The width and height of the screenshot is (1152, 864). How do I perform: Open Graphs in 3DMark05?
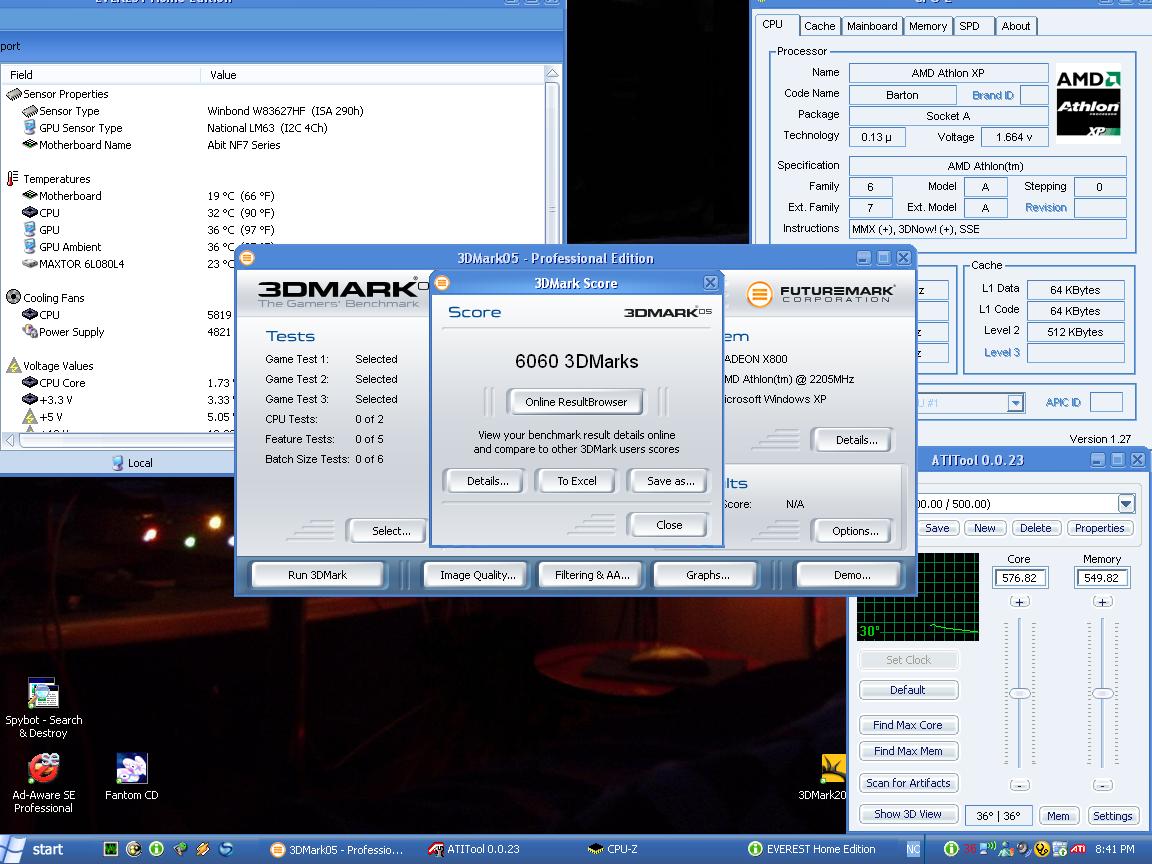pyautogui.click(x=708, y=575)
